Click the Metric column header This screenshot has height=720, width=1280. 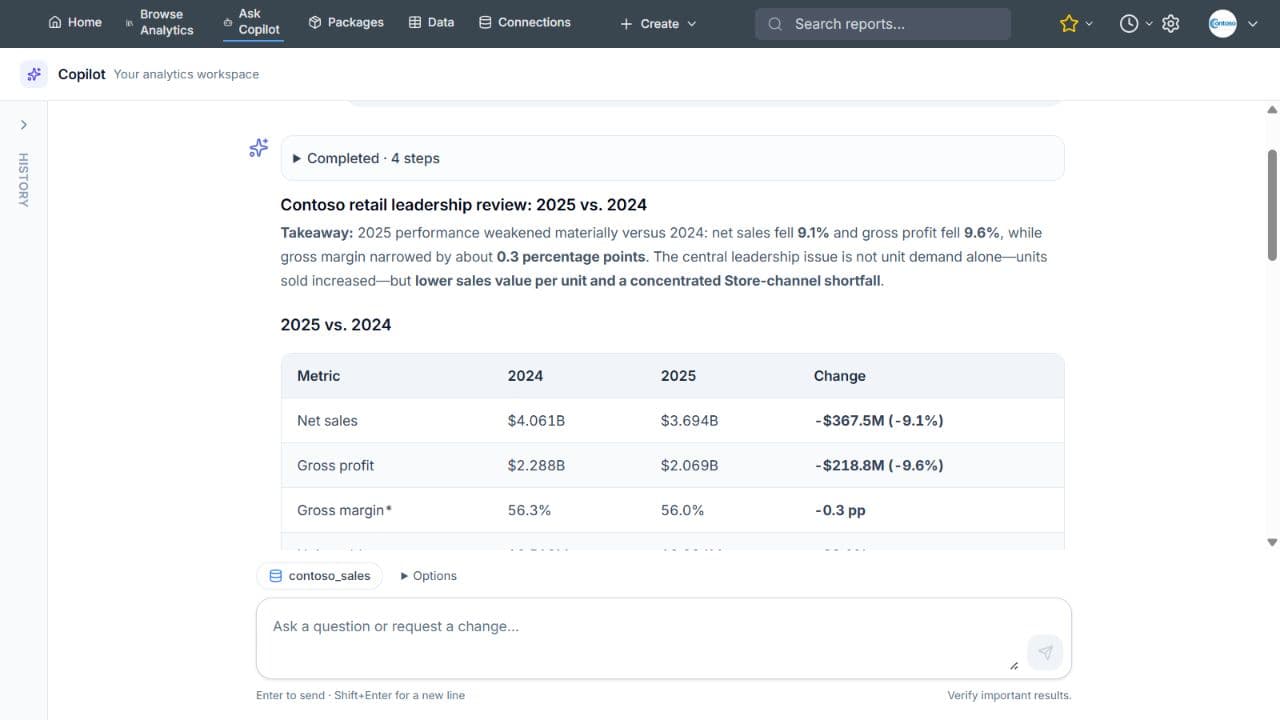pyautogui.click(x=318, y=376)
